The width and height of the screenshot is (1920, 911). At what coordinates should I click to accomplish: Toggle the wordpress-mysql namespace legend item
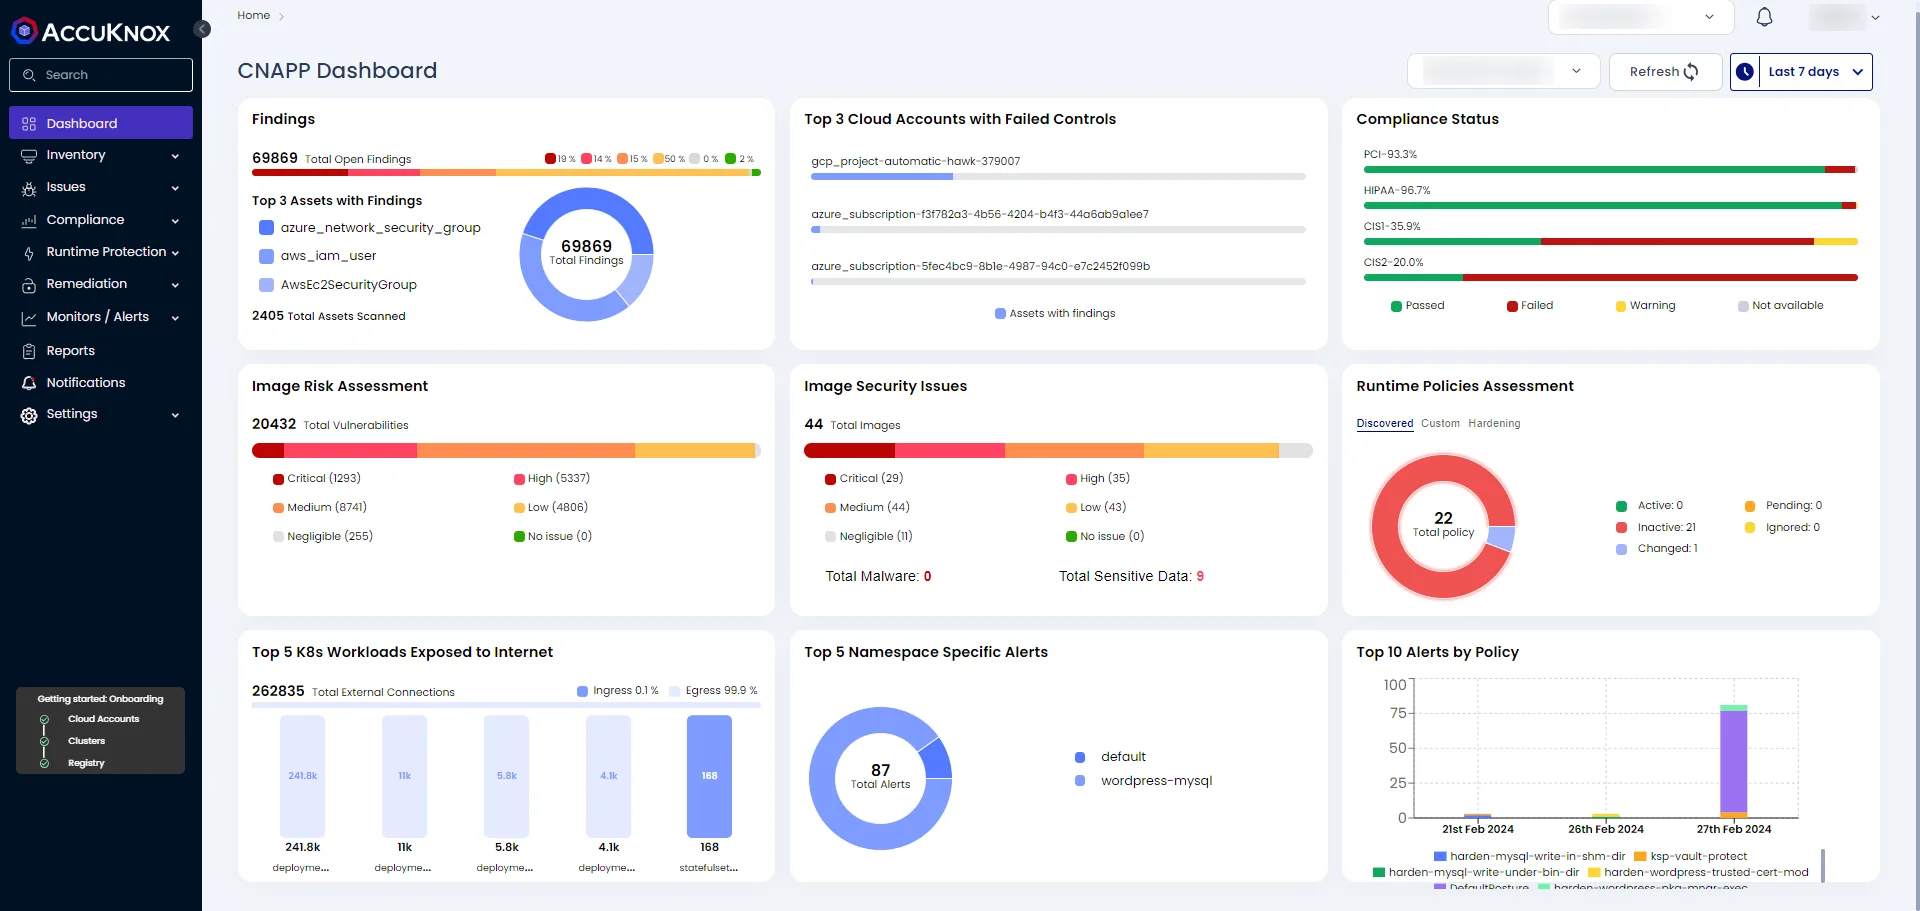[1143, 781]
